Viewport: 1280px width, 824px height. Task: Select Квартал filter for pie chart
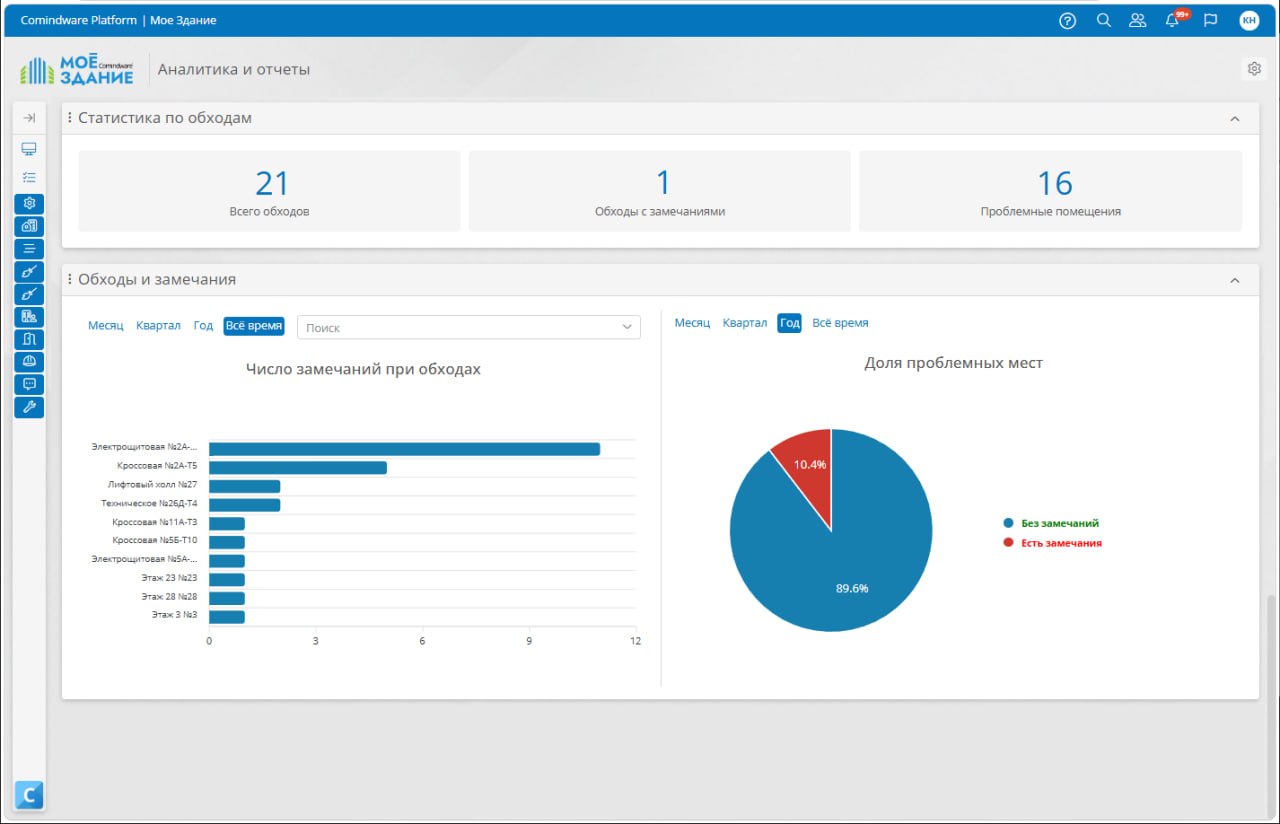point(745,323)
